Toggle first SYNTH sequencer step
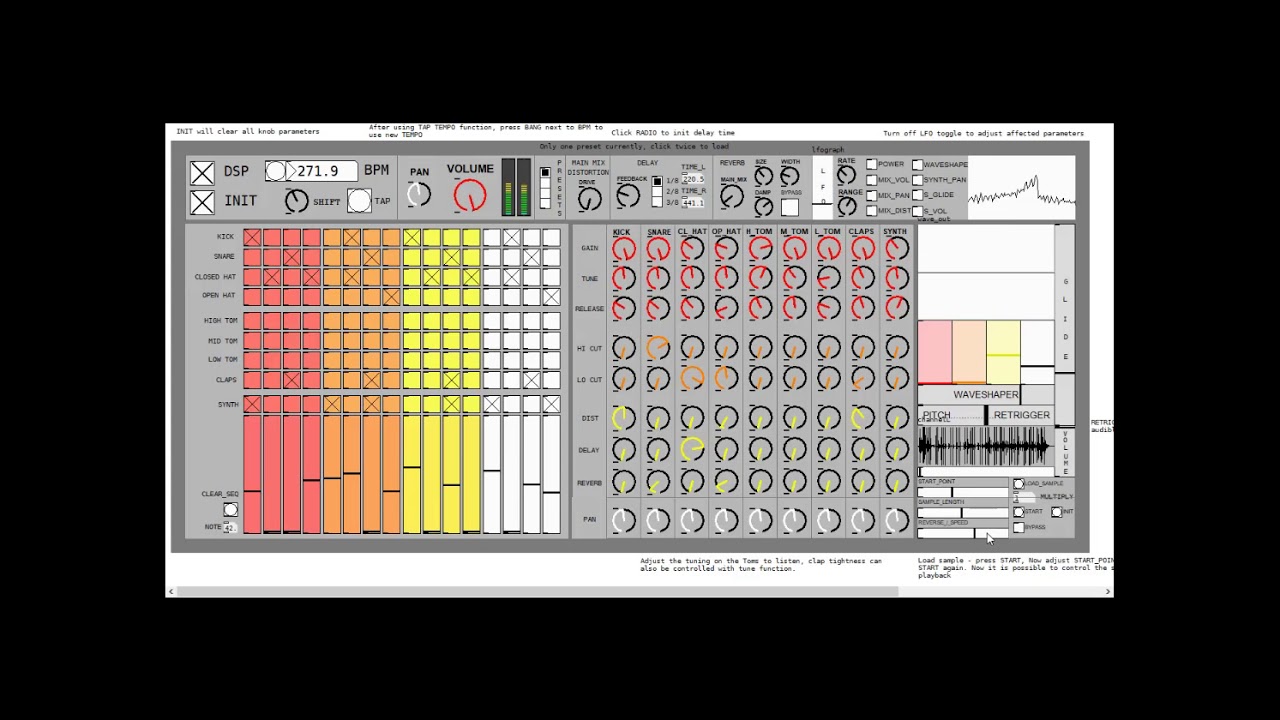This screenshot has width=1280, height=720. coord(251,404)
